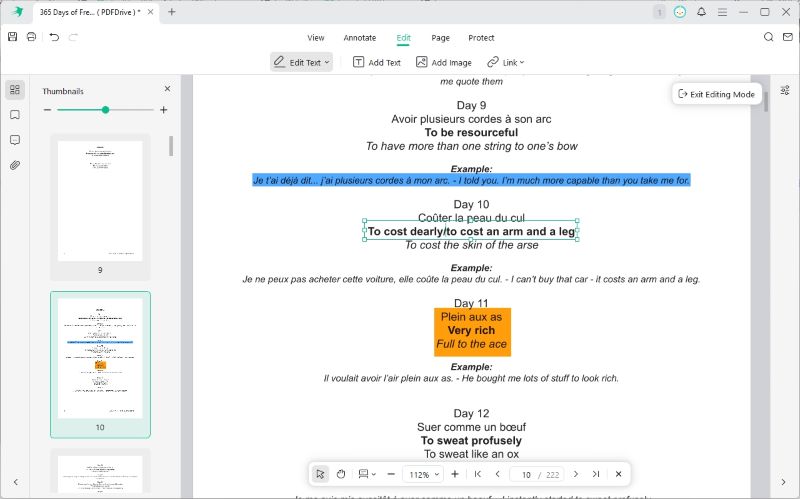Image resolution: width=800 pixels, height=499 pixels.
Task: Open the search magnifier icon
Action: point(769,37)
